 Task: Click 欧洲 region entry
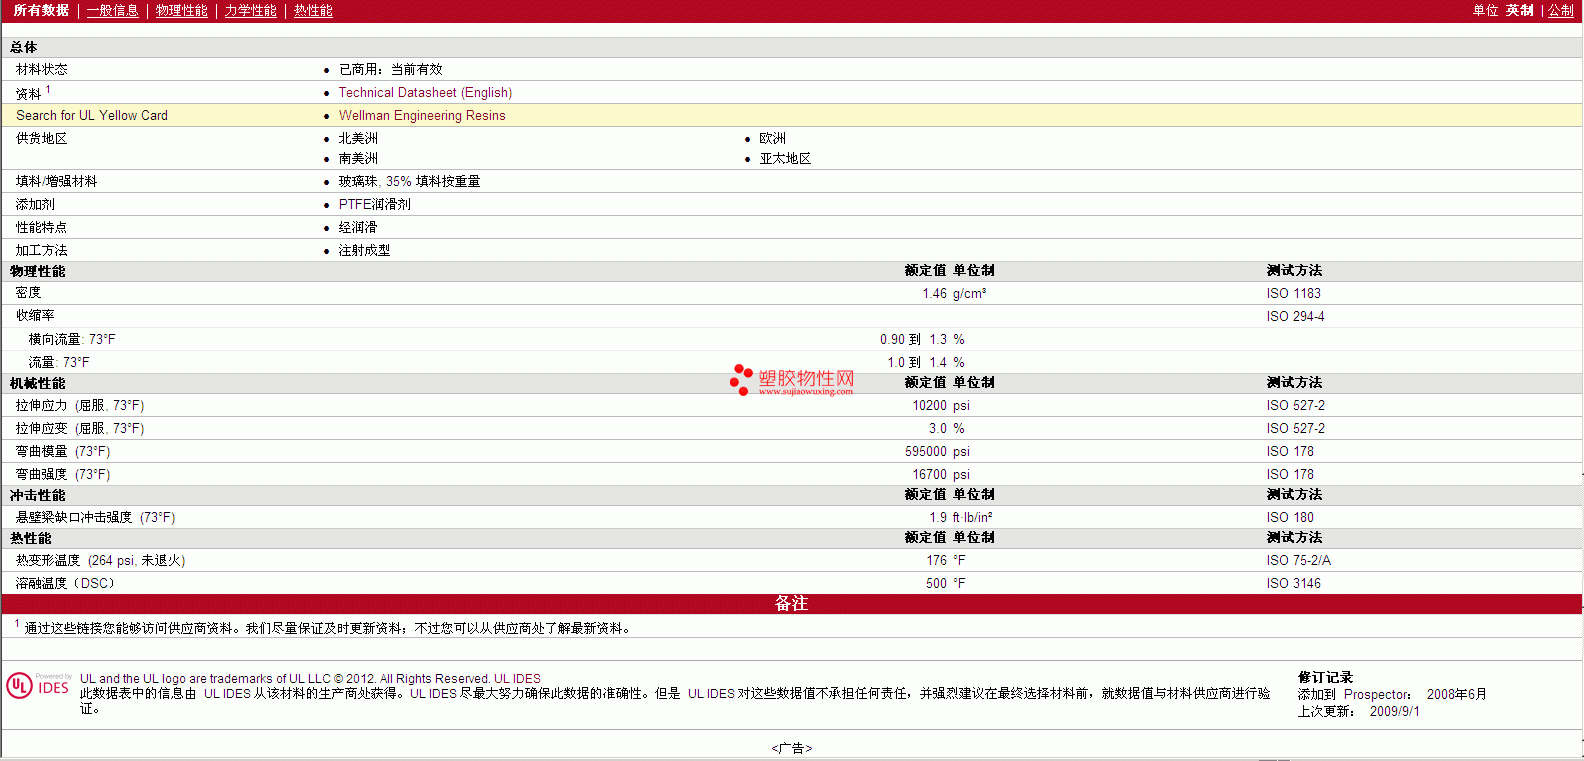tap(772, 138)
